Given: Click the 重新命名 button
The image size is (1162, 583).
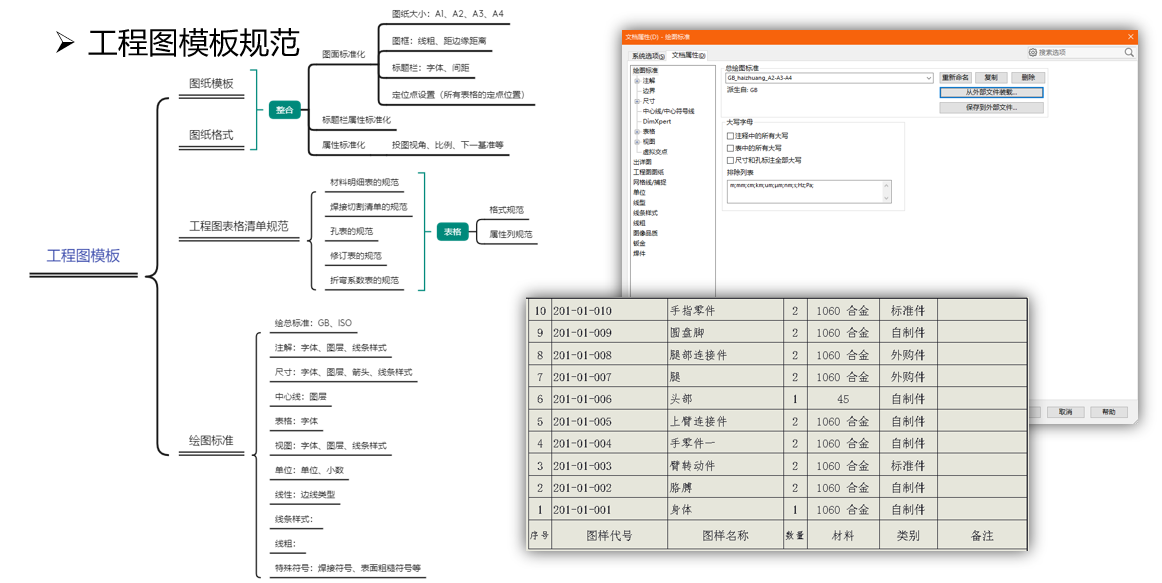Looking at the screenshot, I should click(955, 77).
